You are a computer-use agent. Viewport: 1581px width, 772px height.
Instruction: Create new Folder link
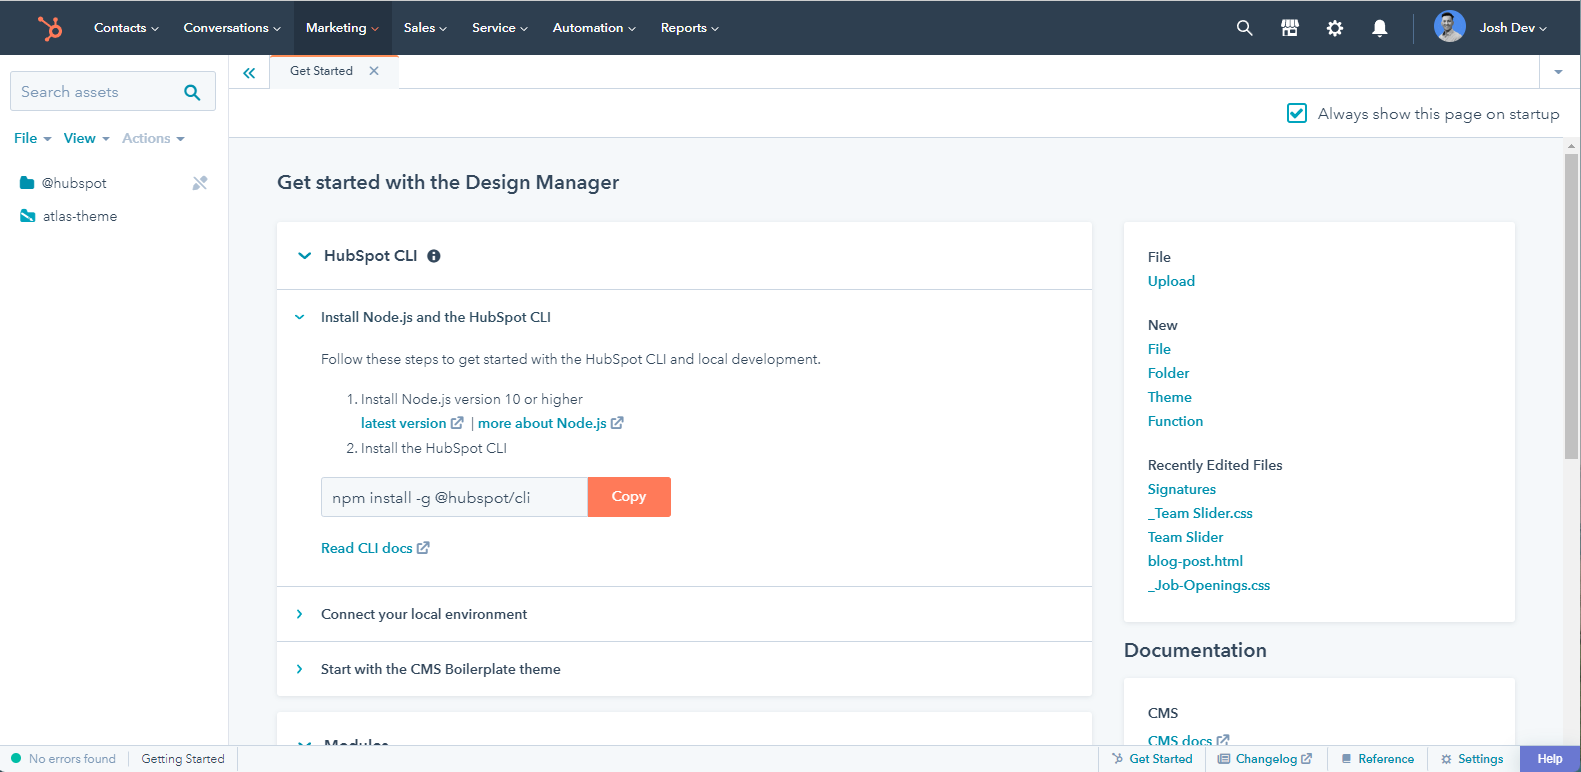pyautogui.click(x=1168, y=373)
